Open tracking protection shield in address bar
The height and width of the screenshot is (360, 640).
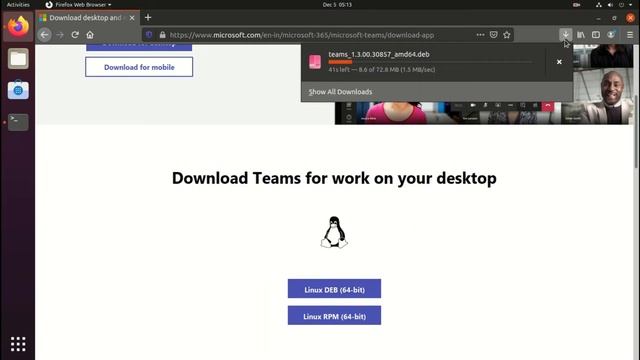point(149,35)
